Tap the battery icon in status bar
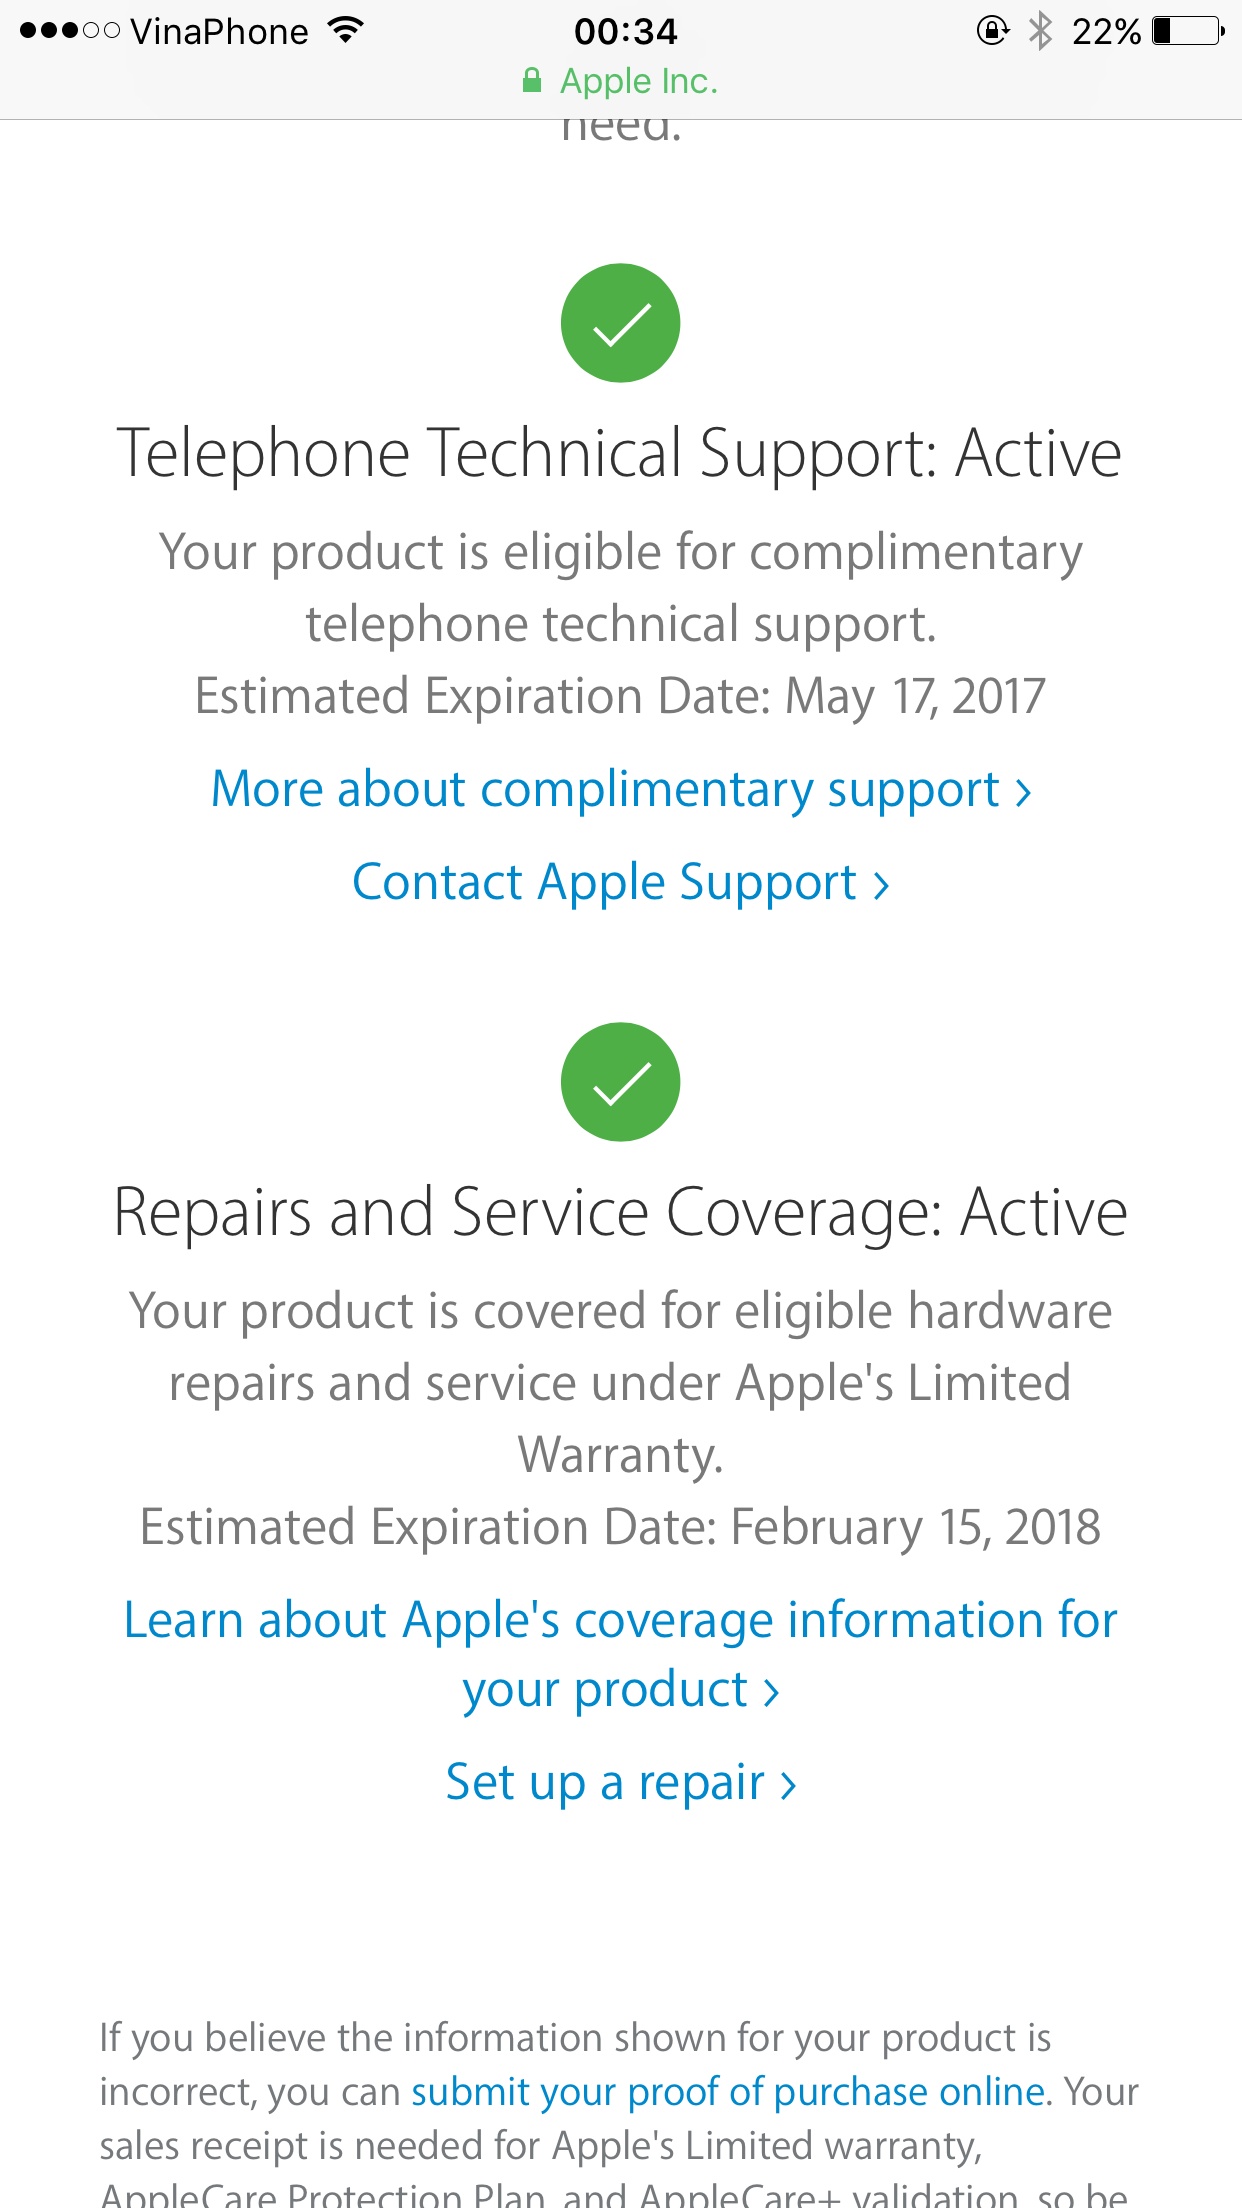The width and height of the screenshot is (1242, 2208). pyautogui.click(x=1188, y=31)
